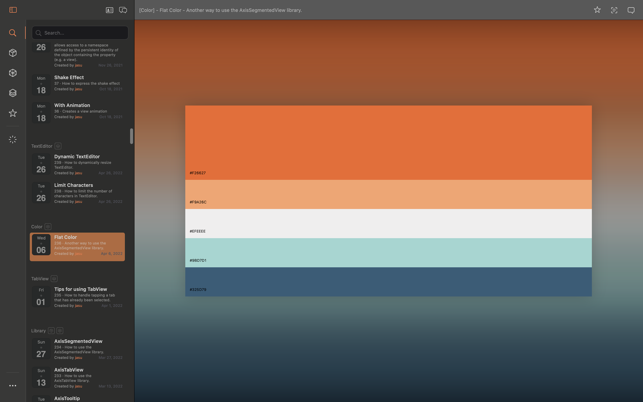Open the search section in sidebar
The image size is (643, 402).
click(13, 33)
